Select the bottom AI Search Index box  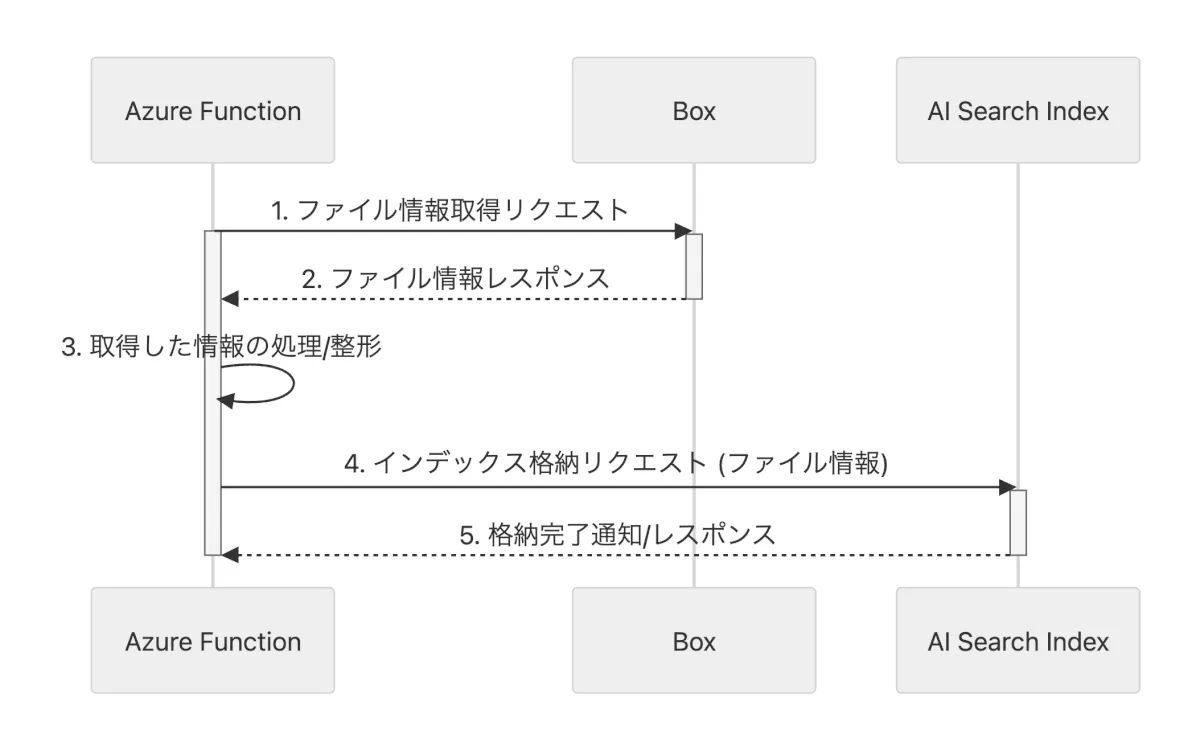click(1018, 640)
